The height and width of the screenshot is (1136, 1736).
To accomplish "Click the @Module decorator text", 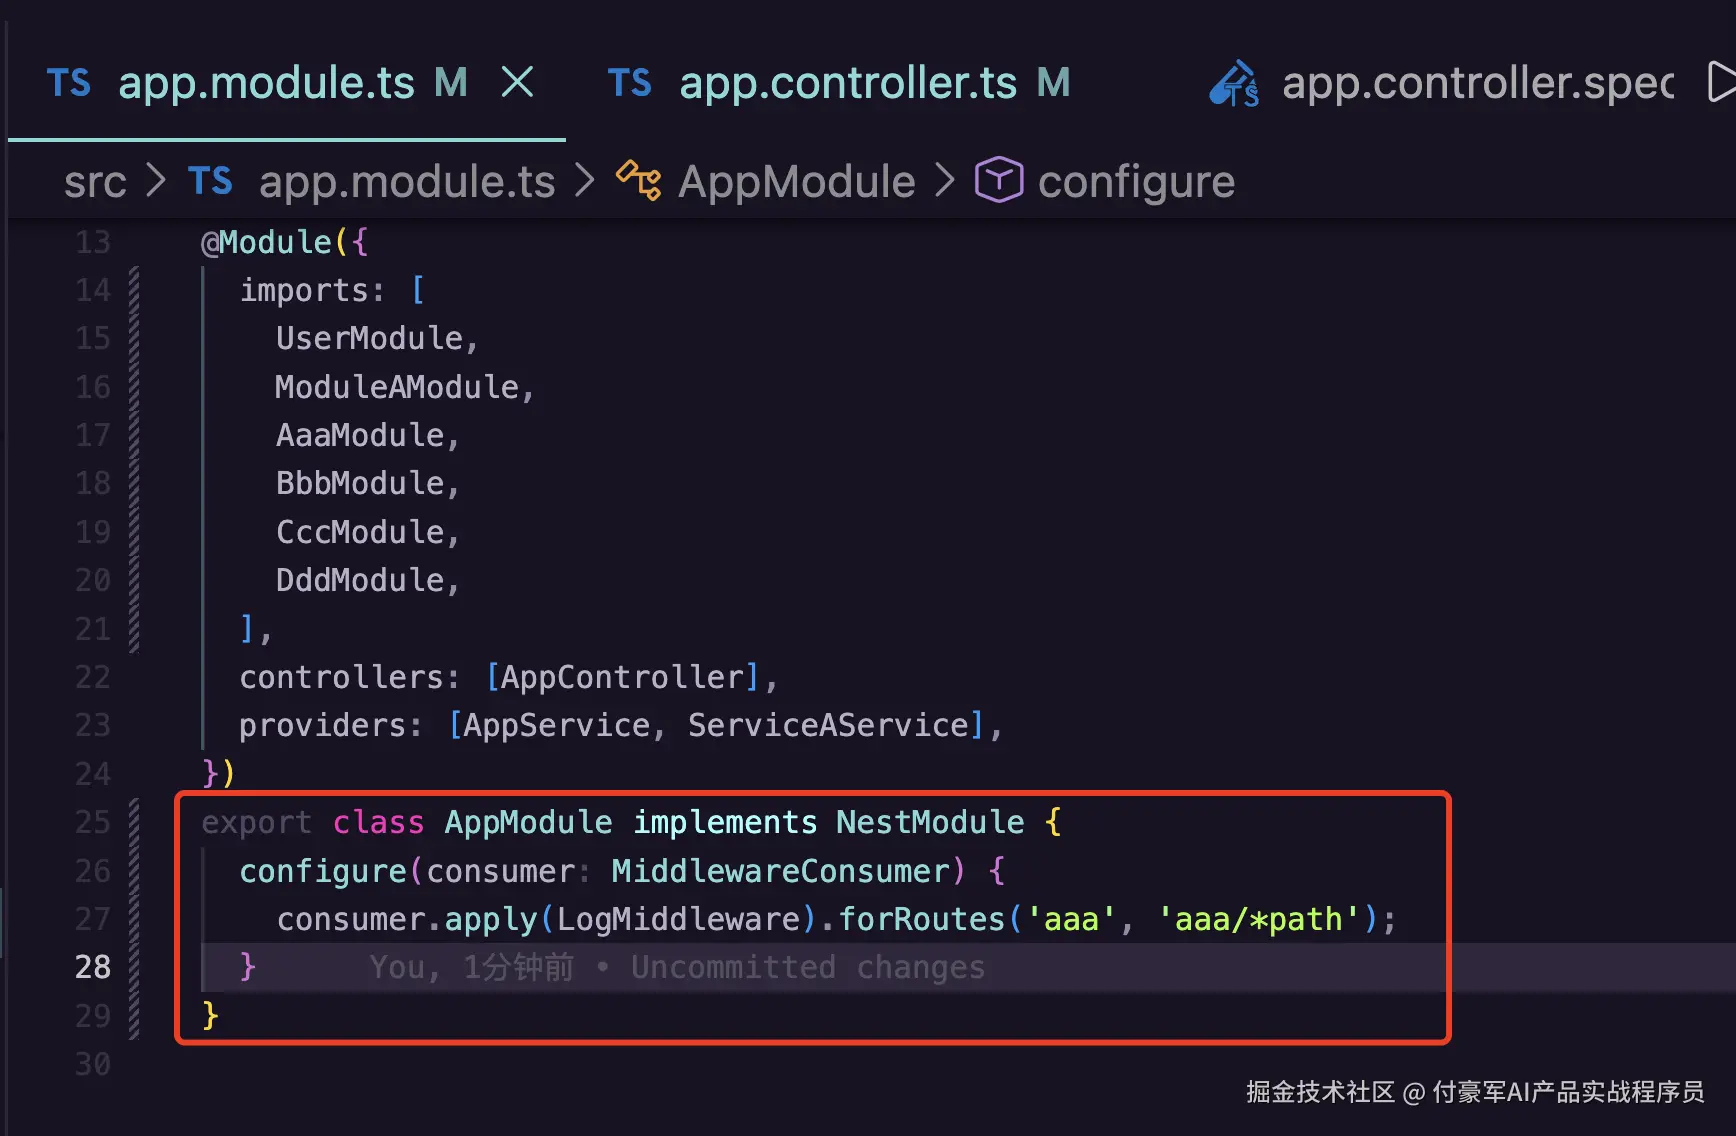I will [x=266, y=242].
